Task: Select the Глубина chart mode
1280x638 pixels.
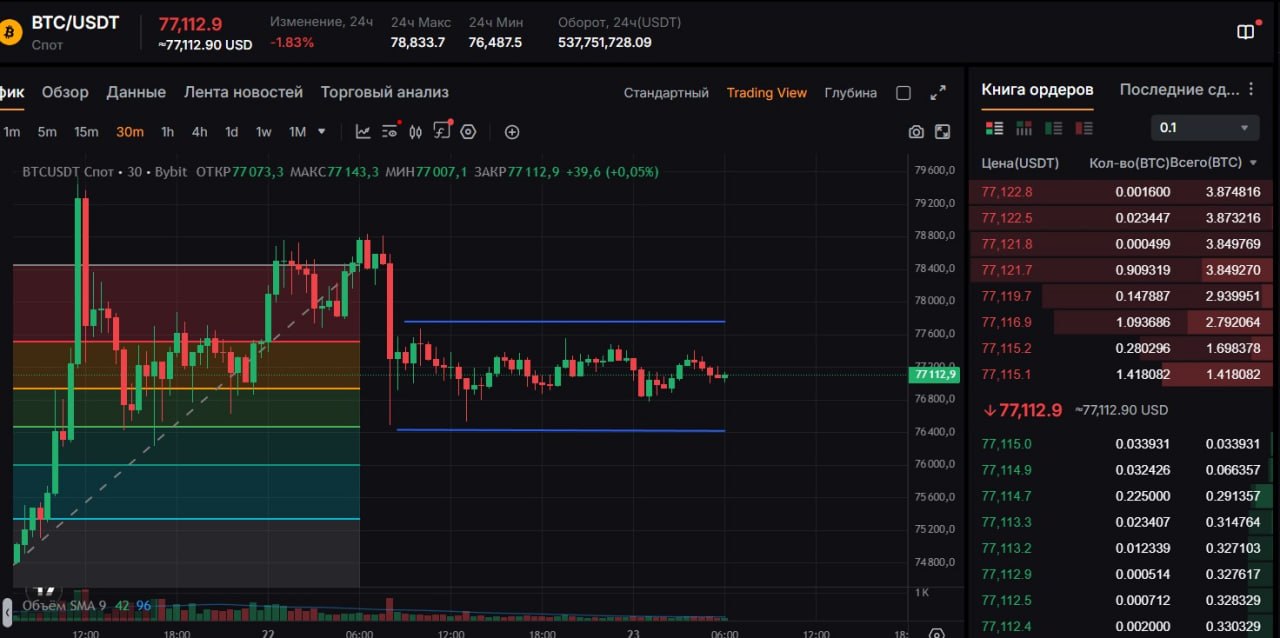Action: pyautogui.click(x=850, y=93)
